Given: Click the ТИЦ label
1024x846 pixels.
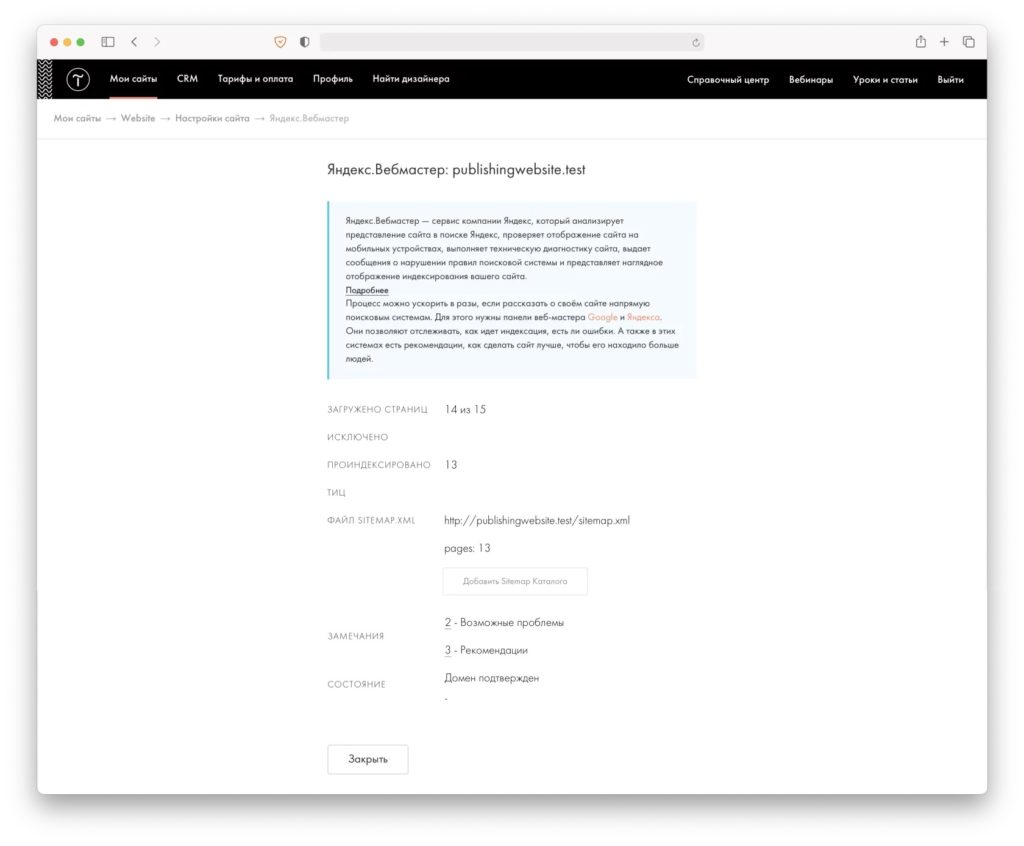Looking at the screenshot, I should [x=336, y=493].
